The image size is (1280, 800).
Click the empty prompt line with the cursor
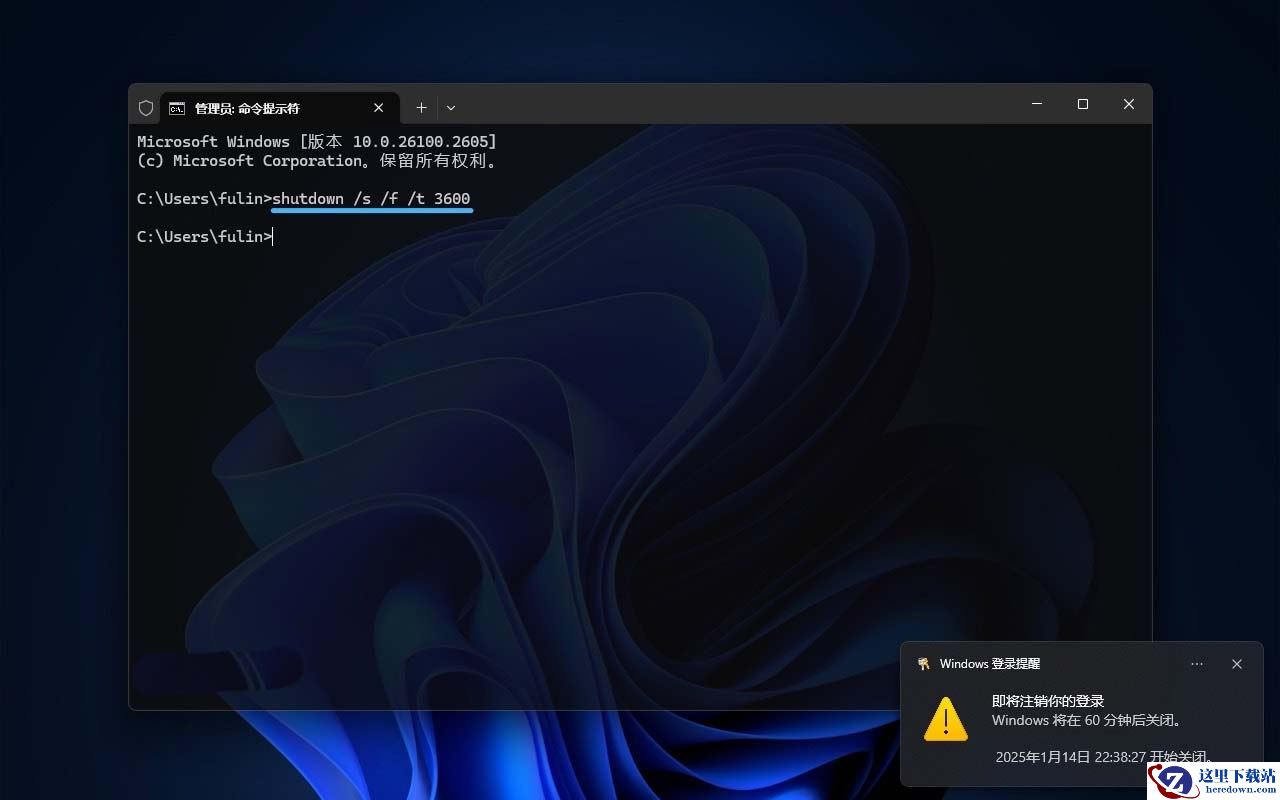pos(205,237)
